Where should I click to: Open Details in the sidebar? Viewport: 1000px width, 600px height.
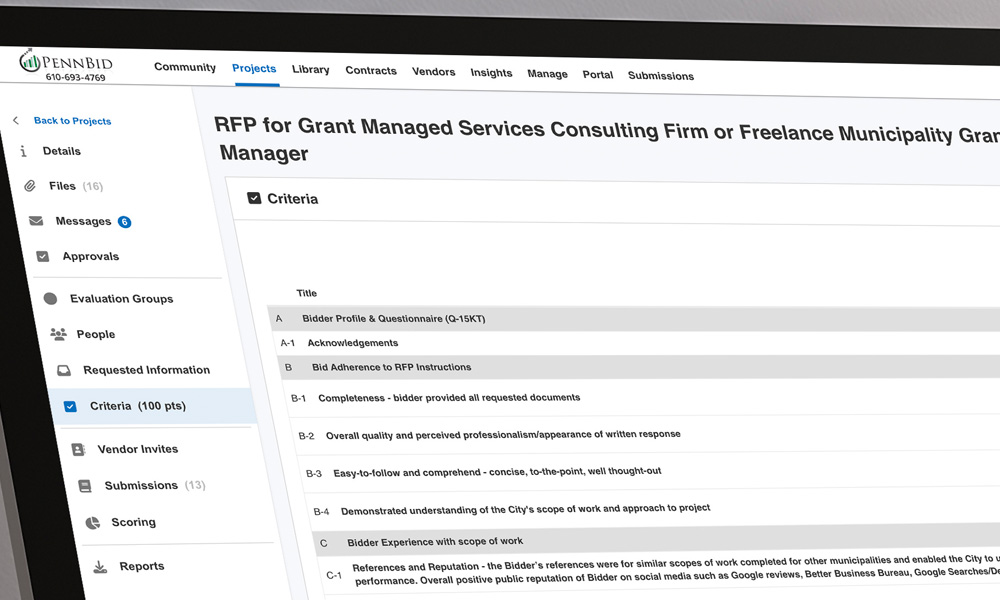61,151
